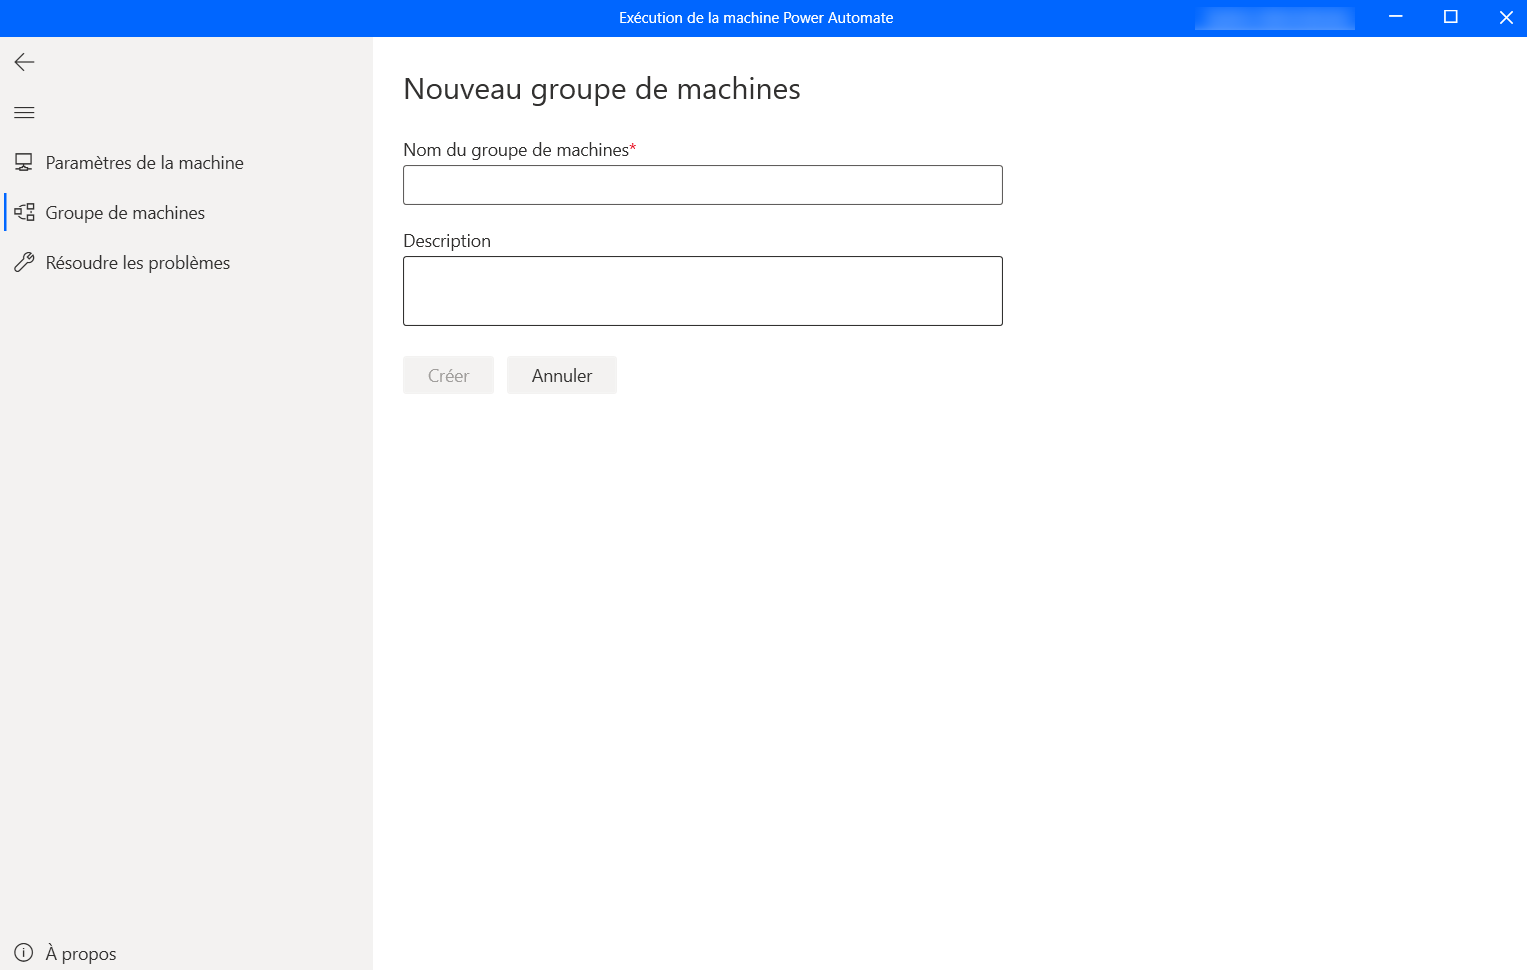Click the Paramètres de la machine monitor icon
Image resolution: width=1527 pixels, height=970 pixels.
(24, 162)
